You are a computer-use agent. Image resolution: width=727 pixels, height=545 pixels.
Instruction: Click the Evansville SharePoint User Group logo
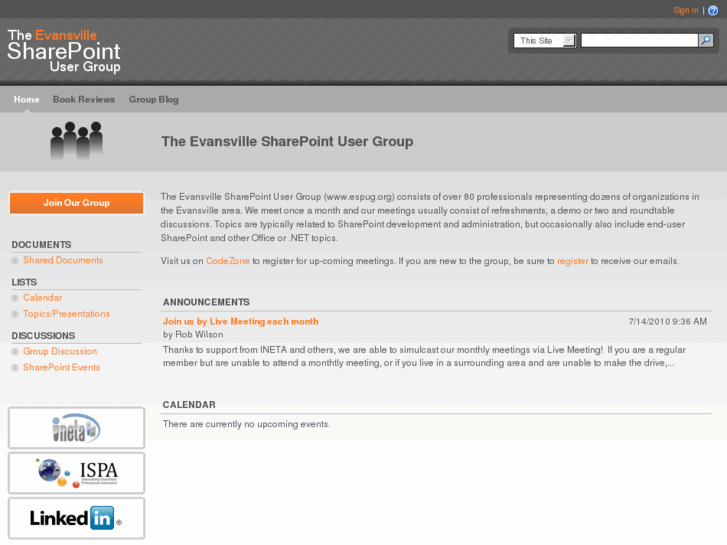click(64, 51)
